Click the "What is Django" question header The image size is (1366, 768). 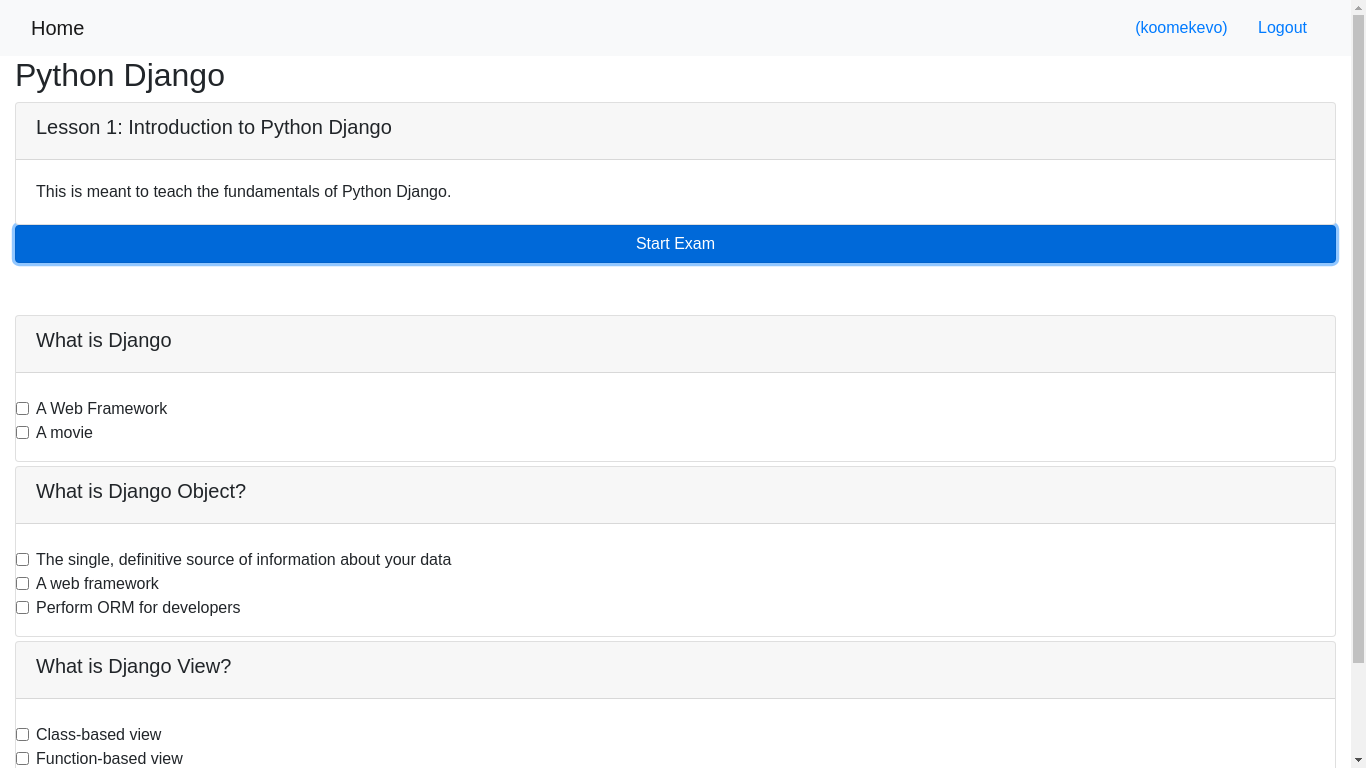tap(103, 340)
